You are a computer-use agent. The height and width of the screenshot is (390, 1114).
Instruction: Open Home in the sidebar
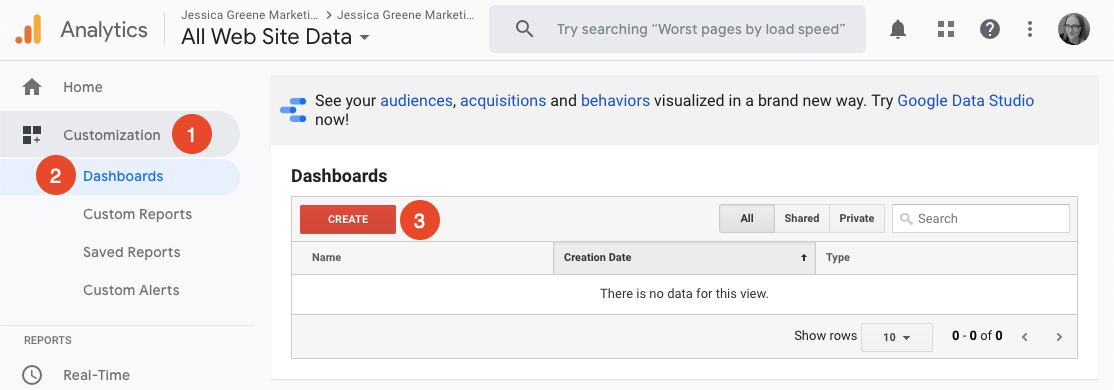(x=82, y=87)
